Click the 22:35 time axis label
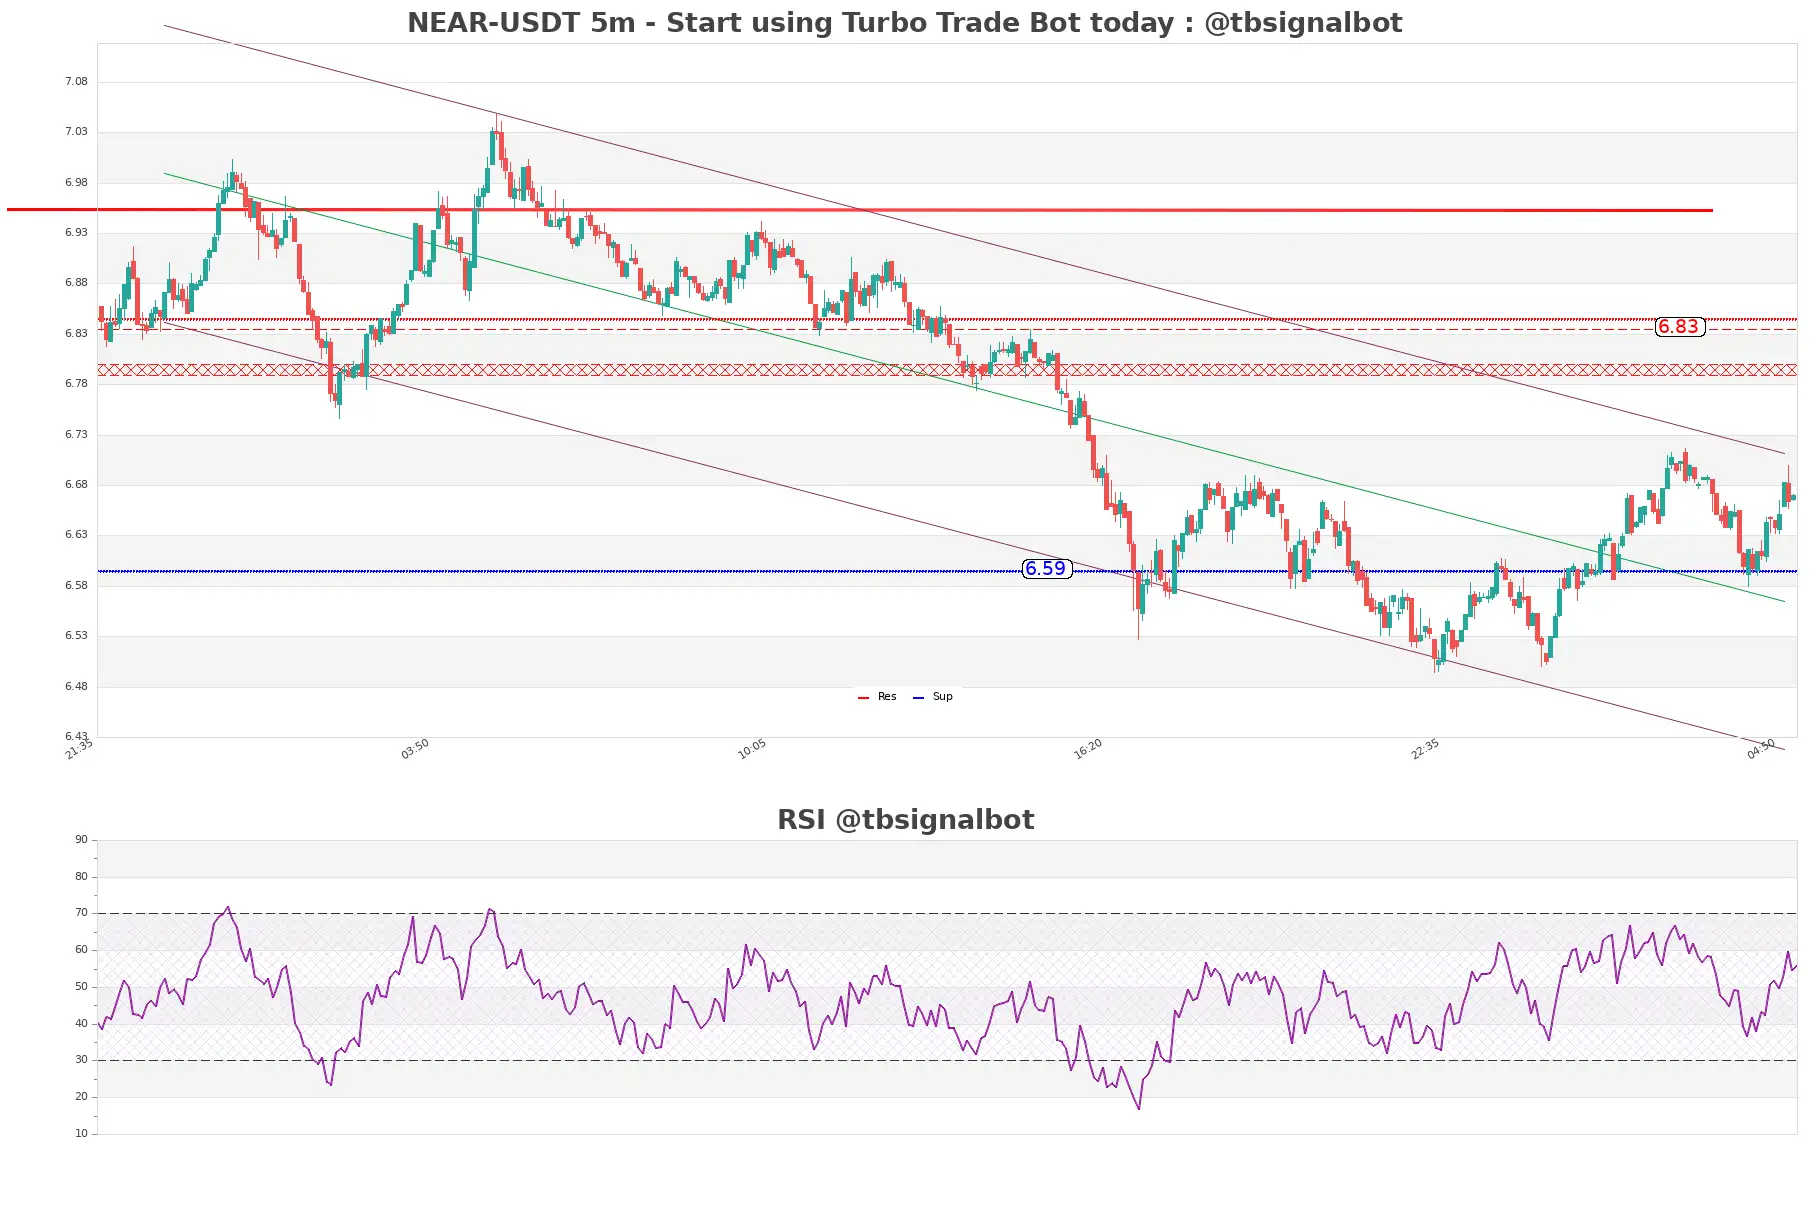This screenshot has height=1208, width=1811. click(x=1425, y=750)
